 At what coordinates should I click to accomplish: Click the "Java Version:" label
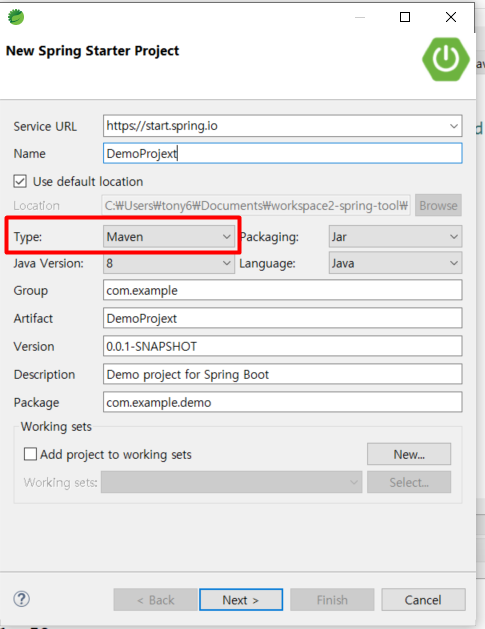click(x=49, y=264)
